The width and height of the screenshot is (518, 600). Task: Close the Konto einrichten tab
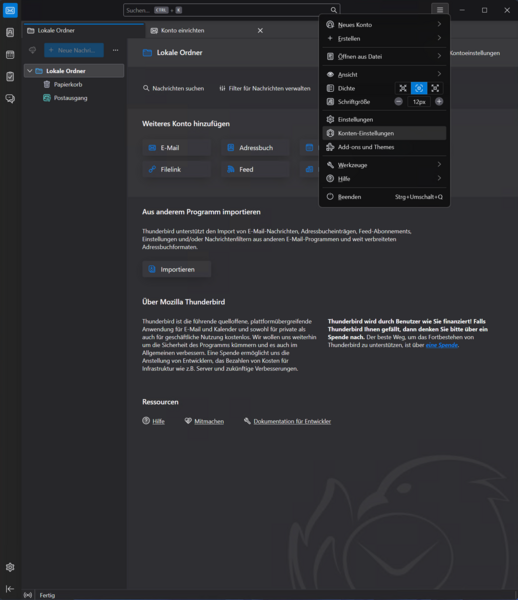(260, 31)
